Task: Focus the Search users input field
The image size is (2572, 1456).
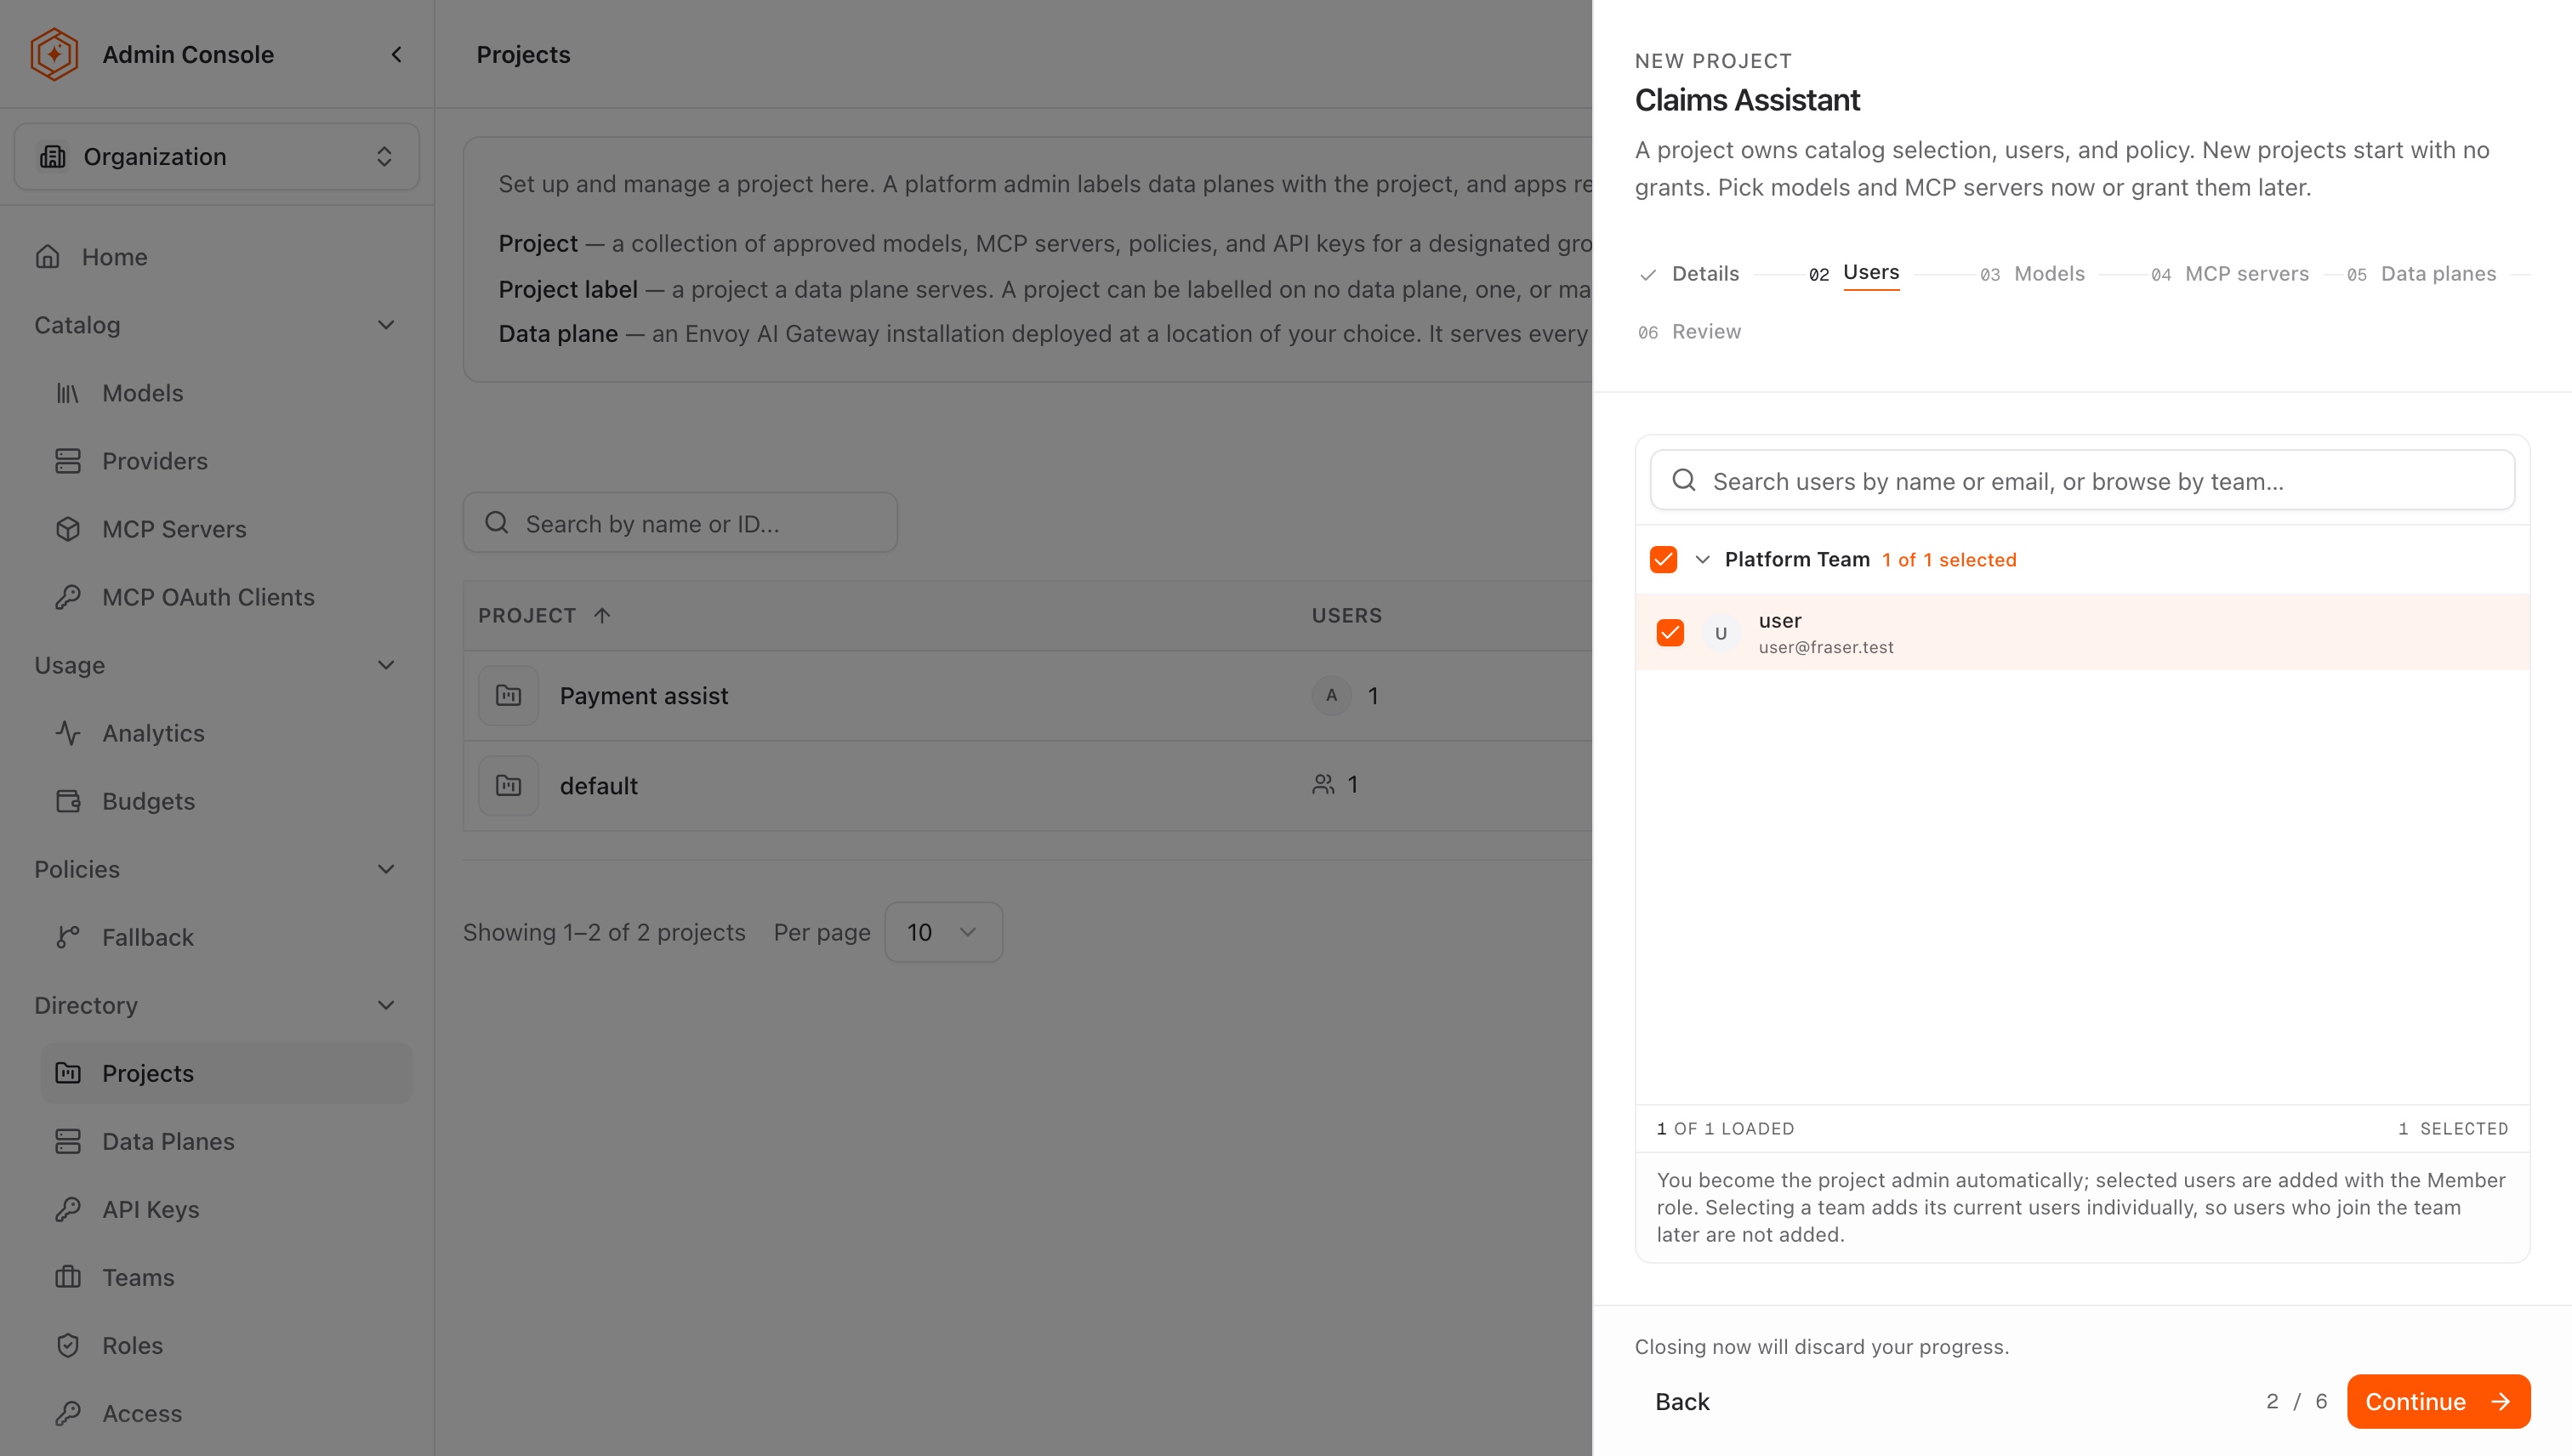Action: tap(2082, 480)
